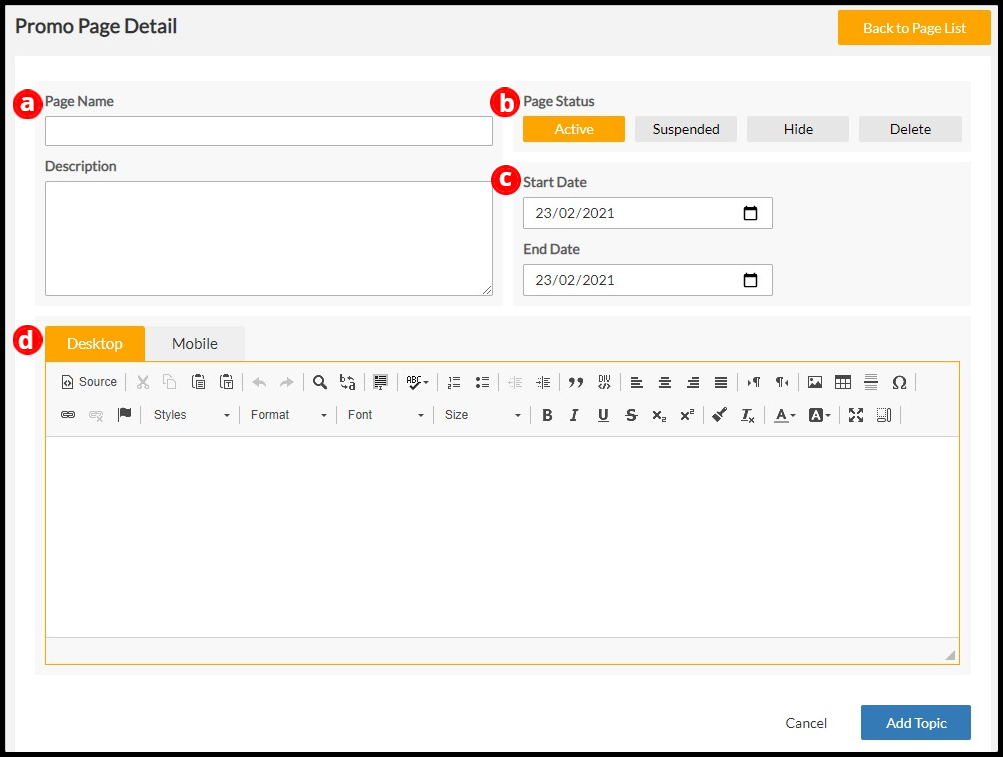Click the Insert Image icon

815,382
